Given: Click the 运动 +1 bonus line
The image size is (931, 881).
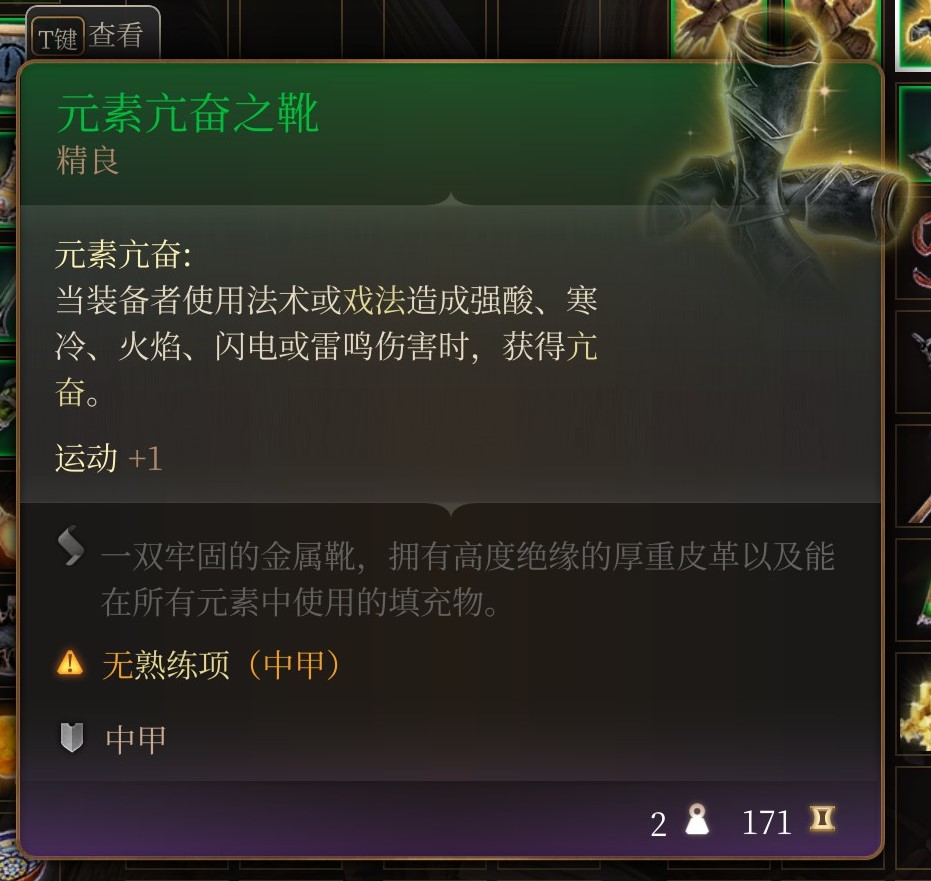Looking at the screenshot, I should (109, 458).
